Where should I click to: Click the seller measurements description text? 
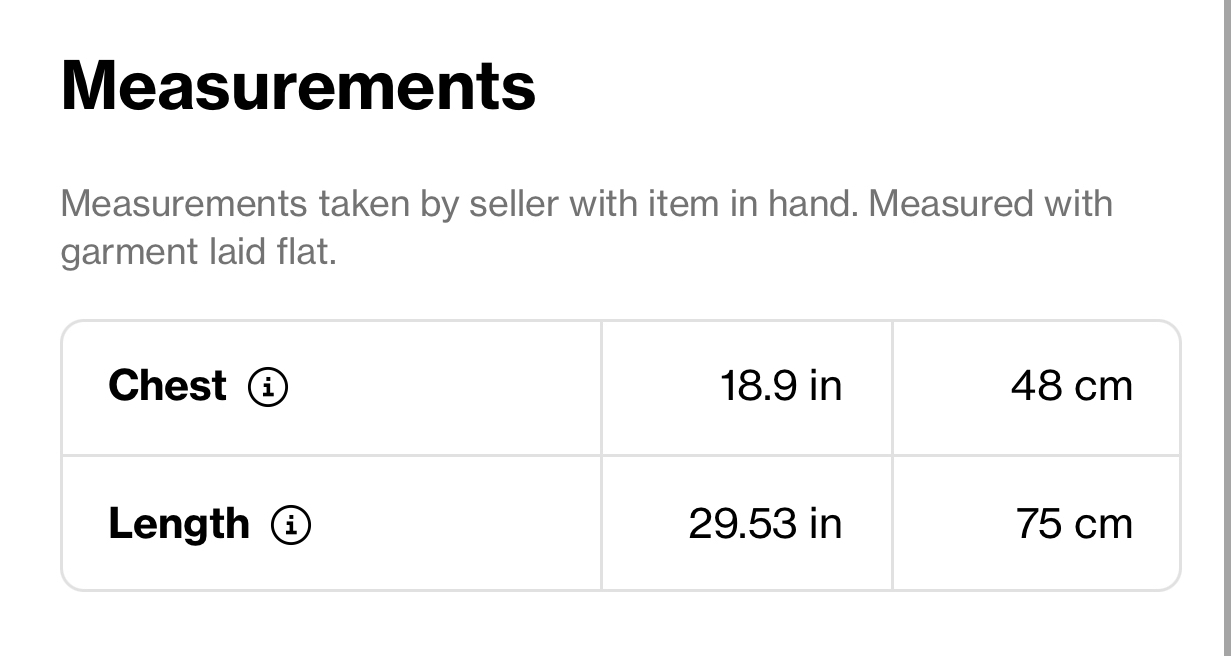tap(586, 227)
